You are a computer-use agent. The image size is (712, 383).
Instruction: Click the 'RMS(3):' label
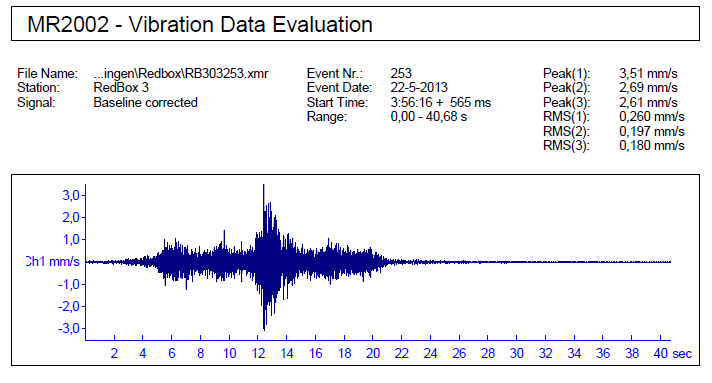(567, 145)
